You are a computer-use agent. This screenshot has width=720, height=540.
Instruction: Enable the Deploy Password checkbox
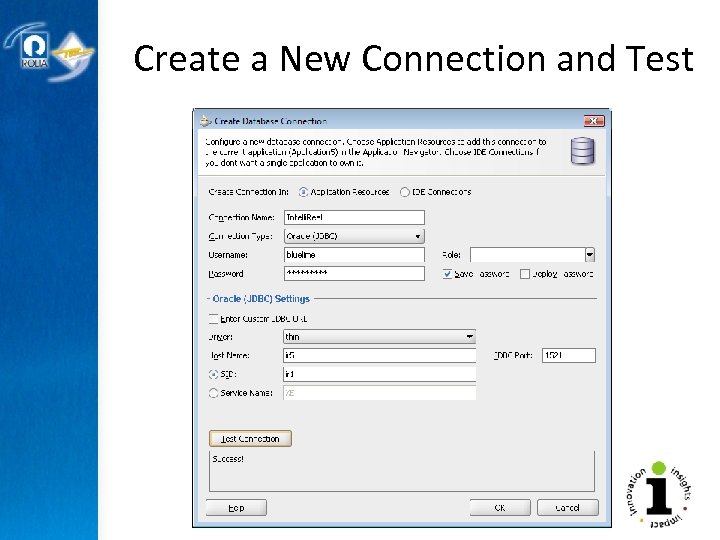[x=524, y=274]
